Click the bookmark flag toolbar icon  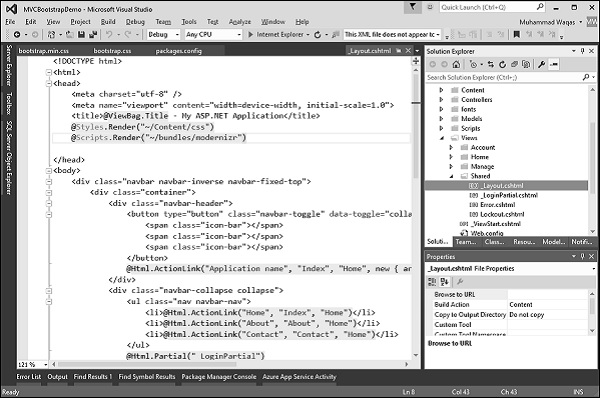(x=517, y=35)
